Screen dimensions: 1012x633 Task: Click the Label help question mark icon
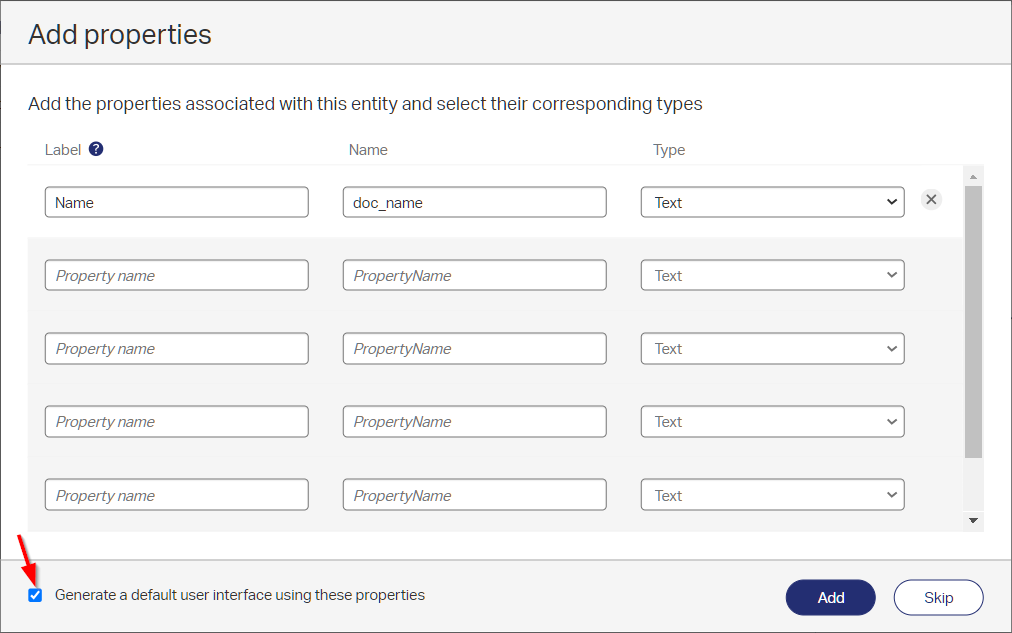[x=96, y=149]
